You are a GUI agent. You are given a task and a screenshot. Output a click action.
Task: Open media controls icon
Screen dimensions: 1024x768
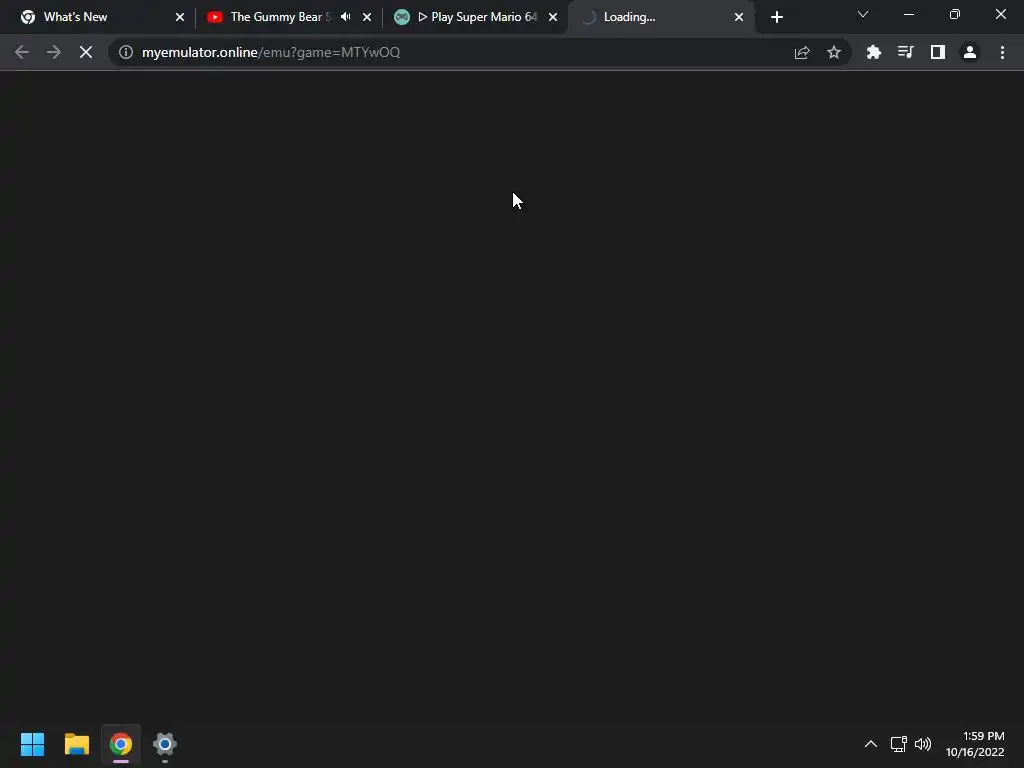pos(906,52)
